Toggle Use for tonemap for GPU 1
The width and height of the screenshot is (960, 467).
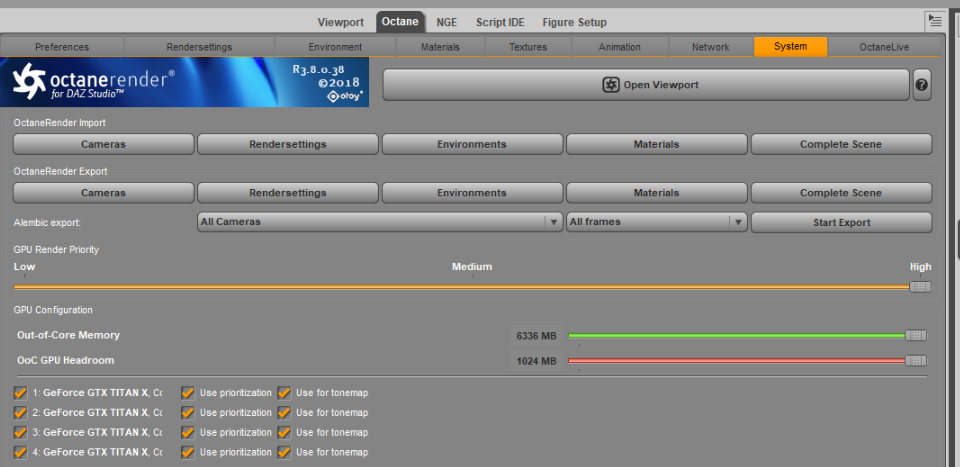(284, 393)
